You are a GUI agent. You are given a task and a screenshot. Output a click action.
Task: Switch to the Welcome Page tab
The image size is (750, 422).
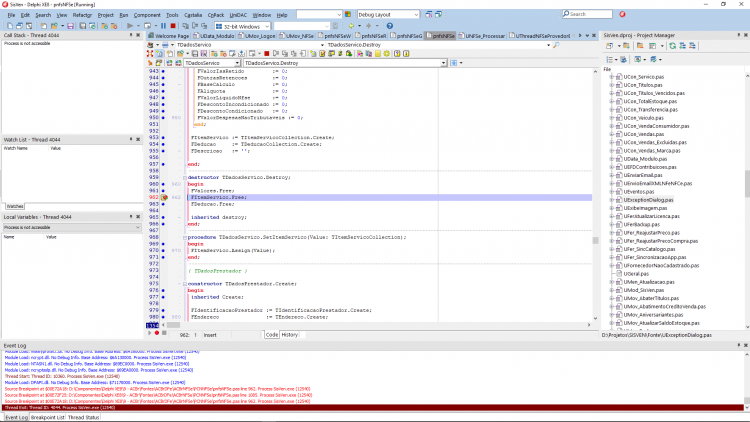(x=169, y=36)
